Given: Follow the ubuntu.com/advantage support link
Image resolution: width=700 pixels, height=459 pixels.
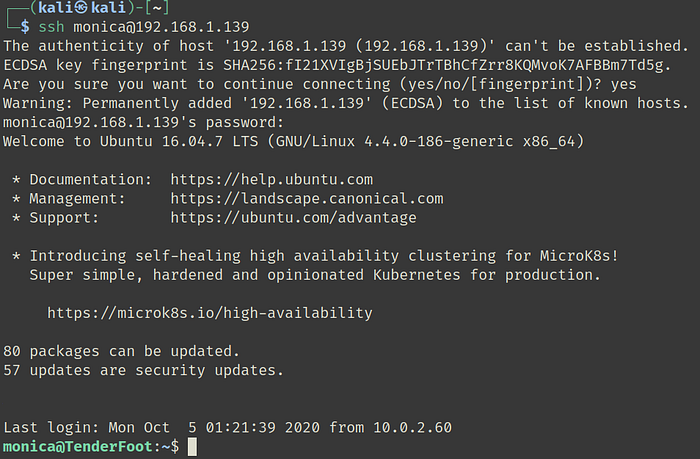Looking at the screenshot, I should [x=293, y=217].
